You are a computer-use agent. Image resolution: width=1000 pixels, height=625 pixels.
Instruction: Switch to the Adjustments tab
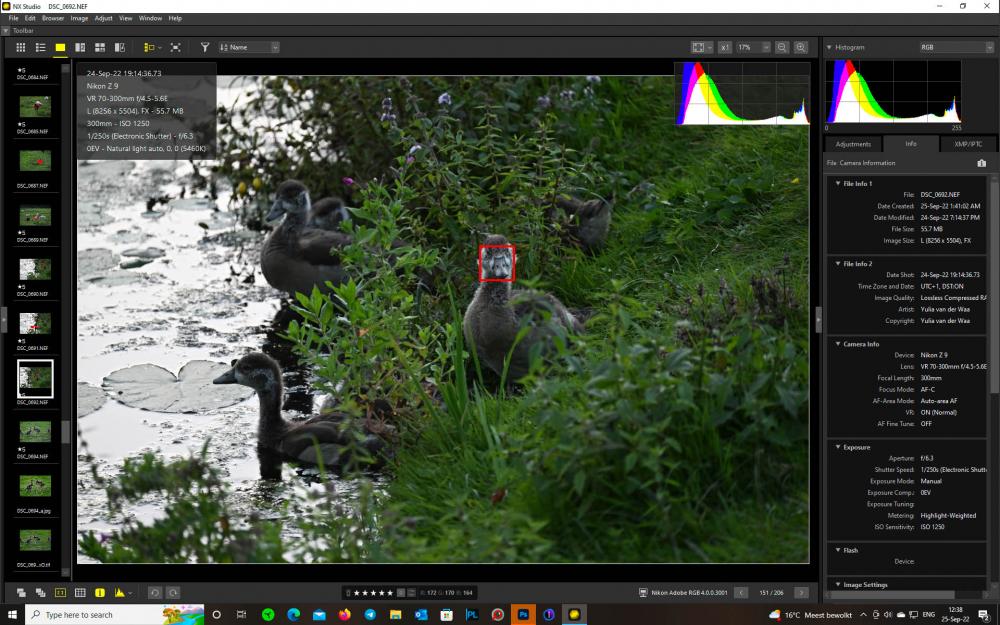tap(853, 144)
